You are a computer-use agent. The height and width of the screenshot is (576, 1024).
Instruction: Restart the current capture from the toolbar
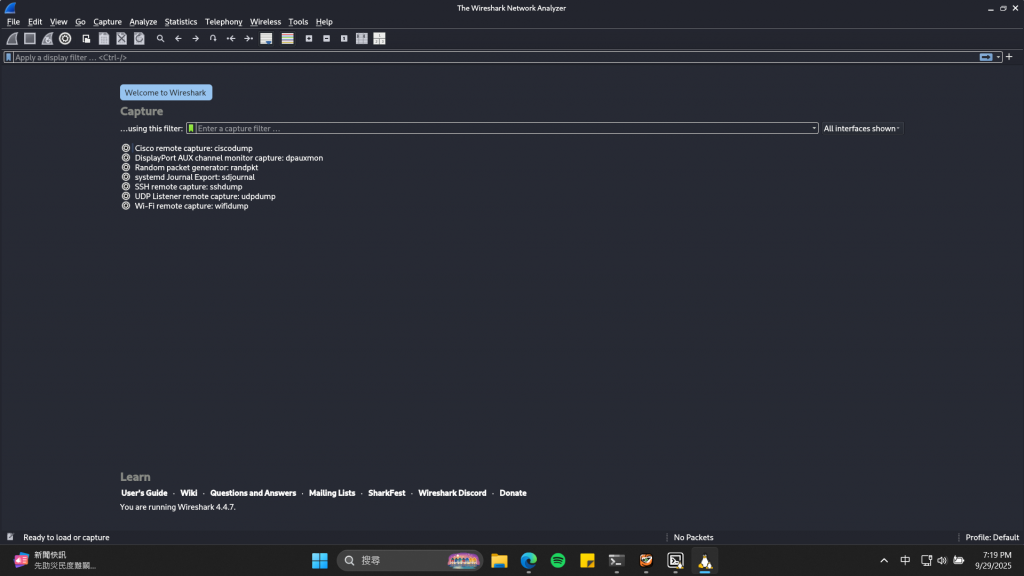pyautogui.click(x=47, y=39)
